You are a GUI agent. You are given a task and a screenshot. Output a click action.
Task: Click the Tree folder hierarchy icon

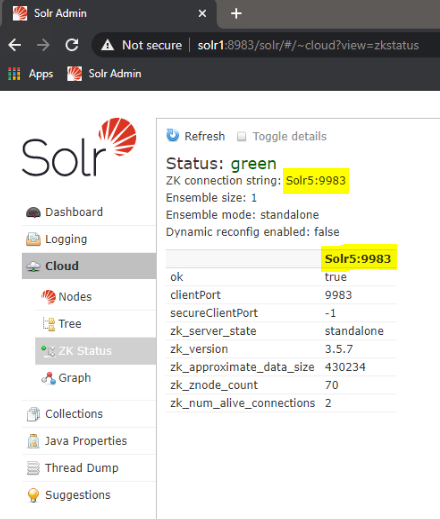[49, 324]
